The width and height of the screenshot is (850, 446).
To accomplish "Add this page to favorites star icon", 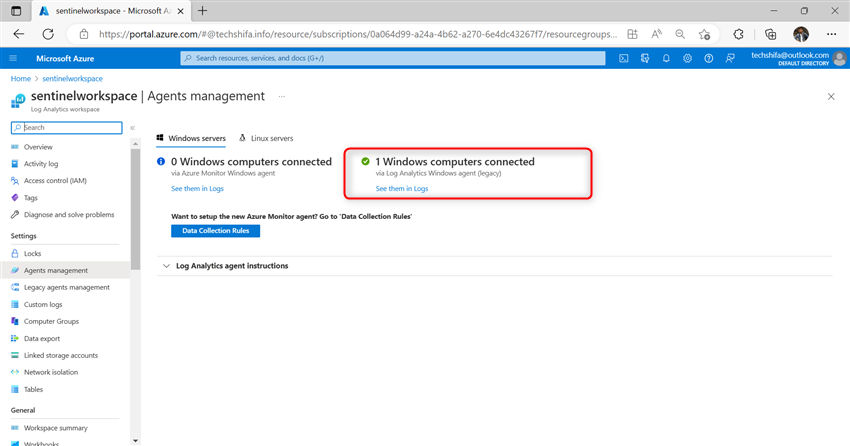I will [704, 34].
